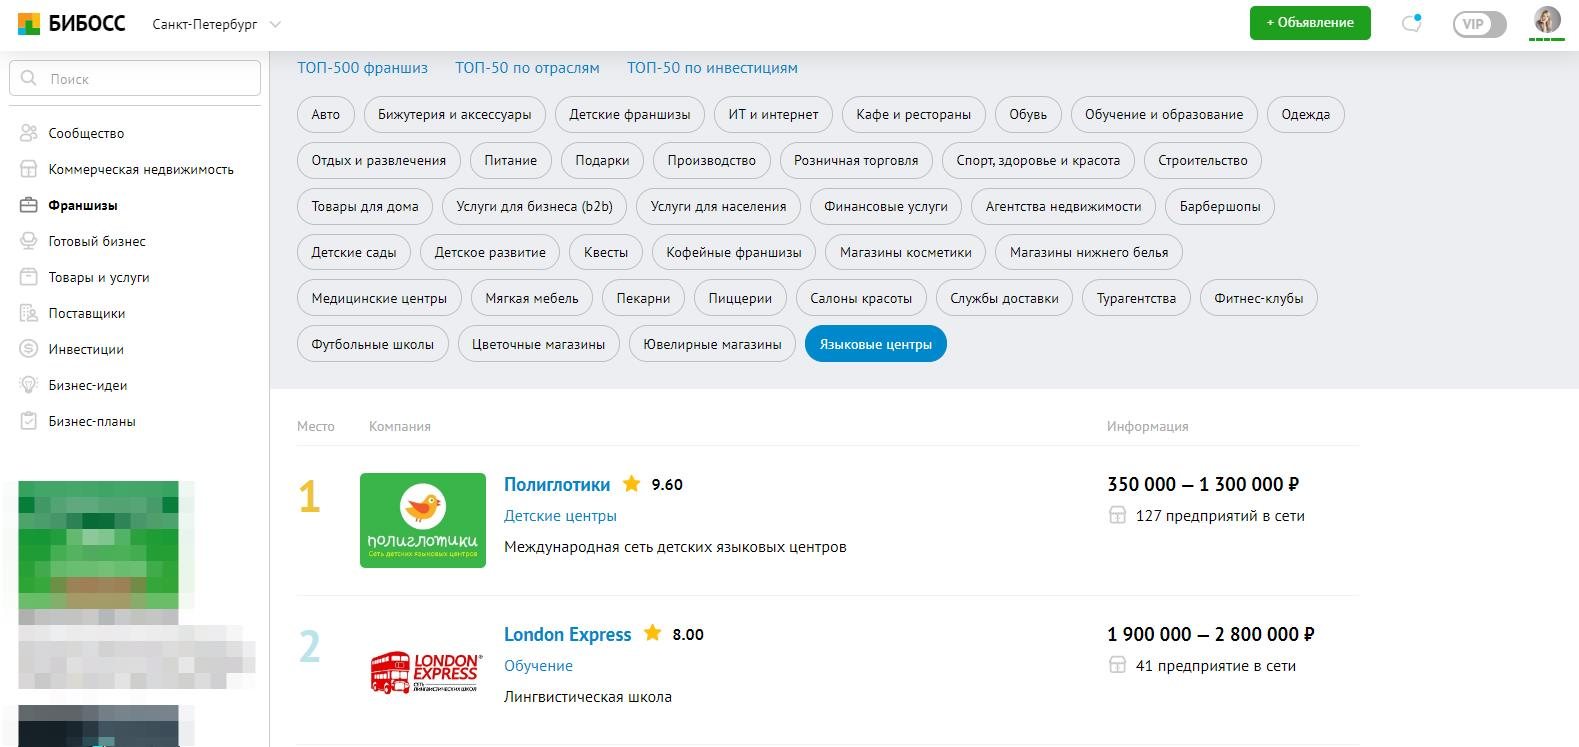Select the Питание filter

click(x=510, y=160)
